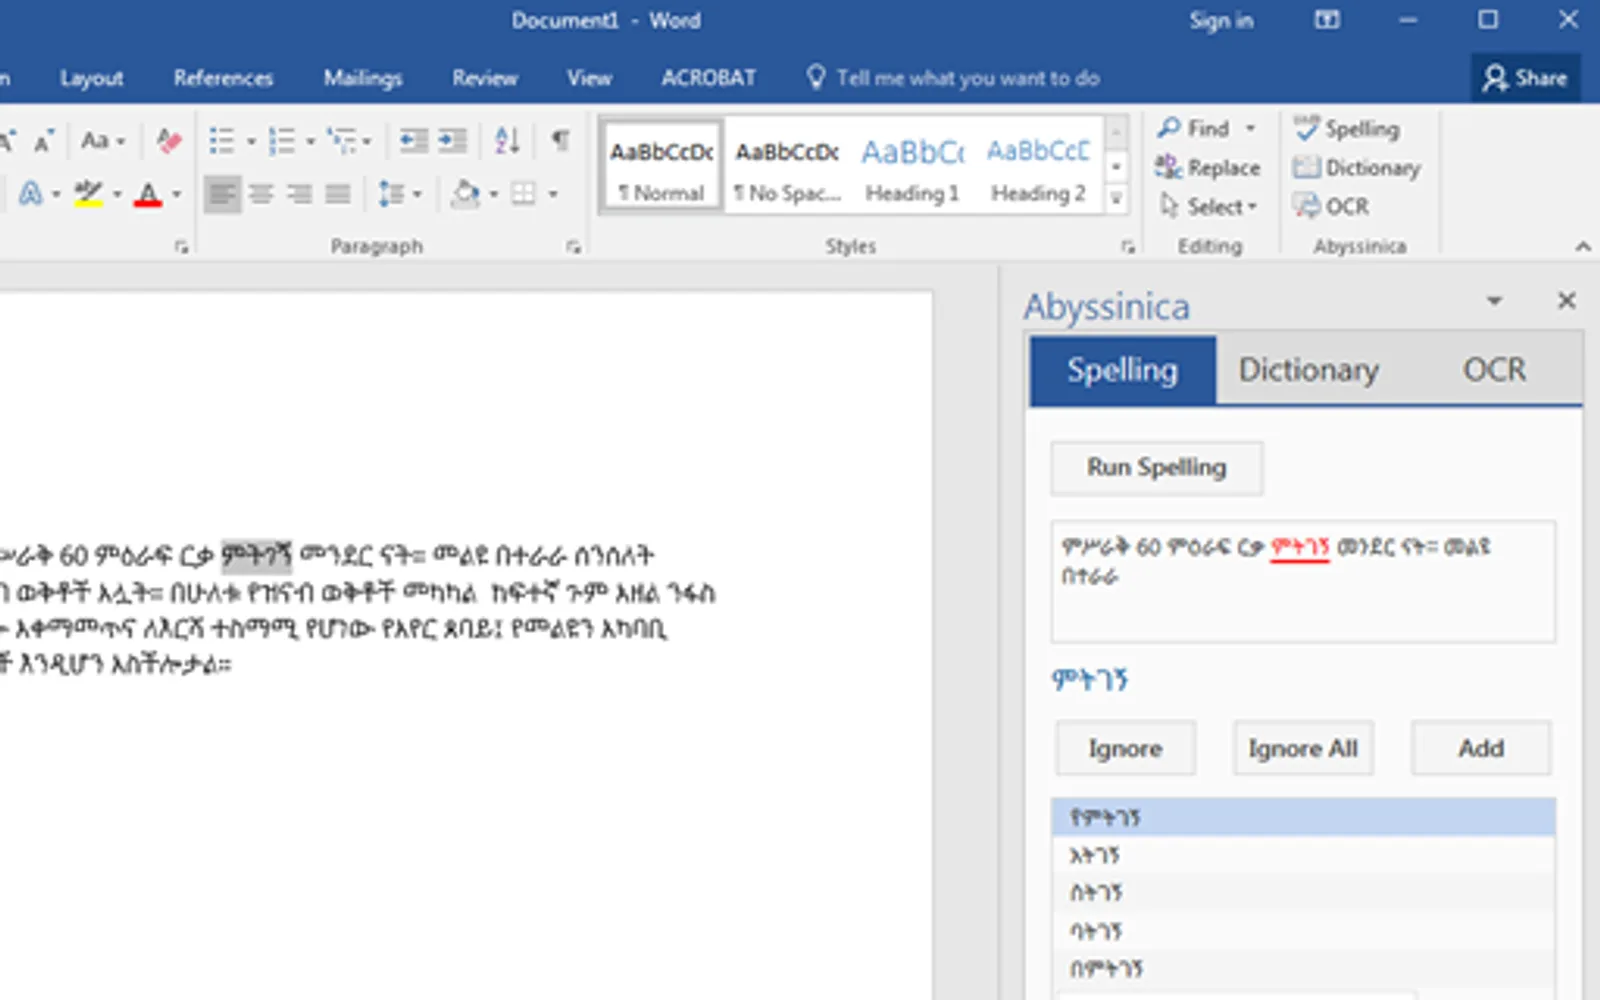Click the Numbering list icon
The image size is (1600, 1000).
tap(282, 141)
